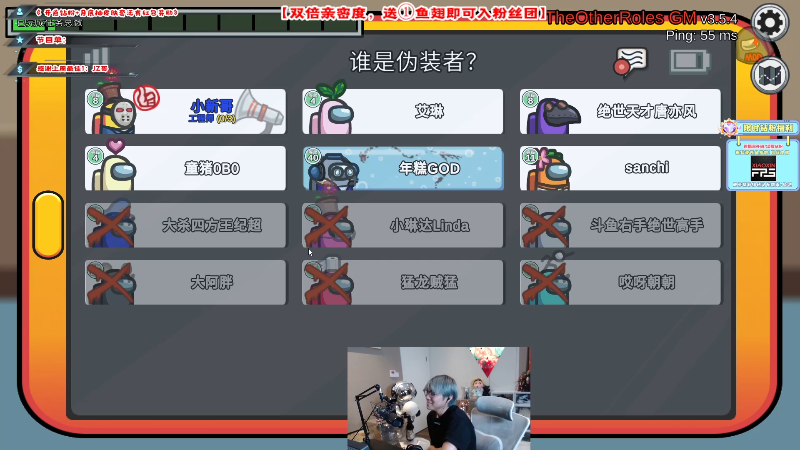Open the XIAOXIN FPS promo banner
Image resolution: width=800 pixels, height=450 pixels.
(x=762, y=164)
